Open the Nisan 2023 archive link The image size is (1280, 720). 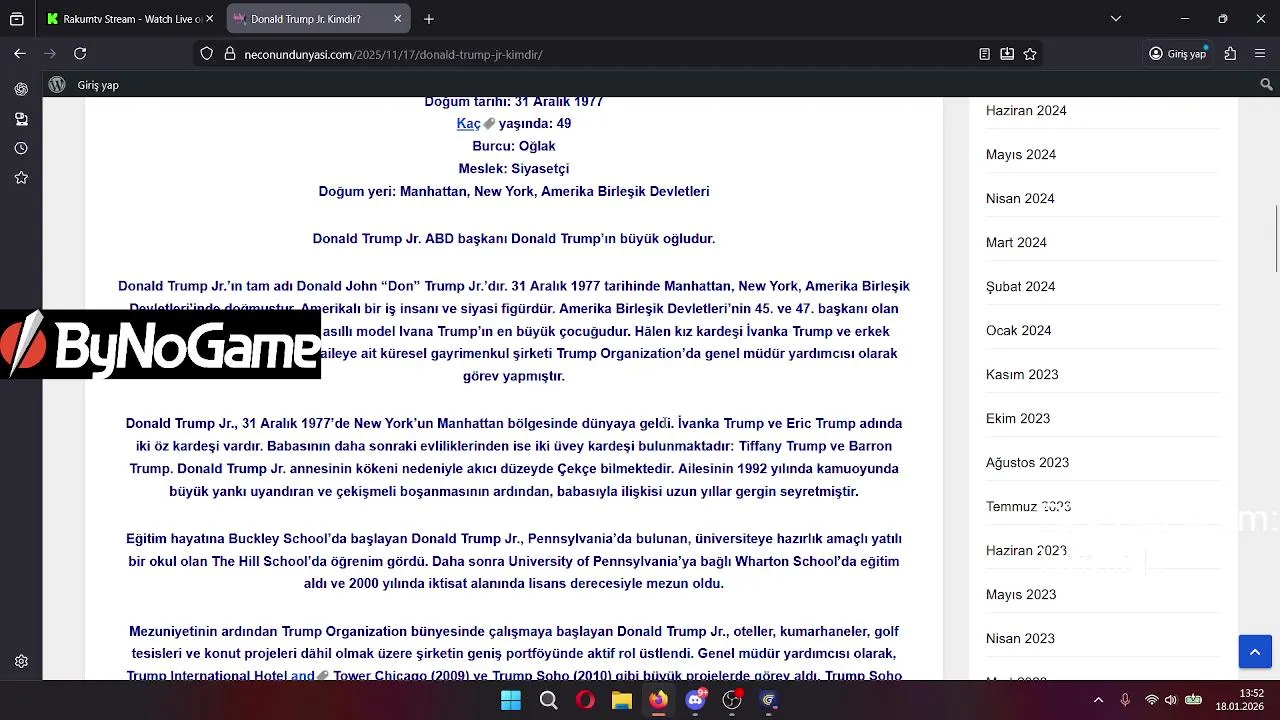click(1020, 638)
